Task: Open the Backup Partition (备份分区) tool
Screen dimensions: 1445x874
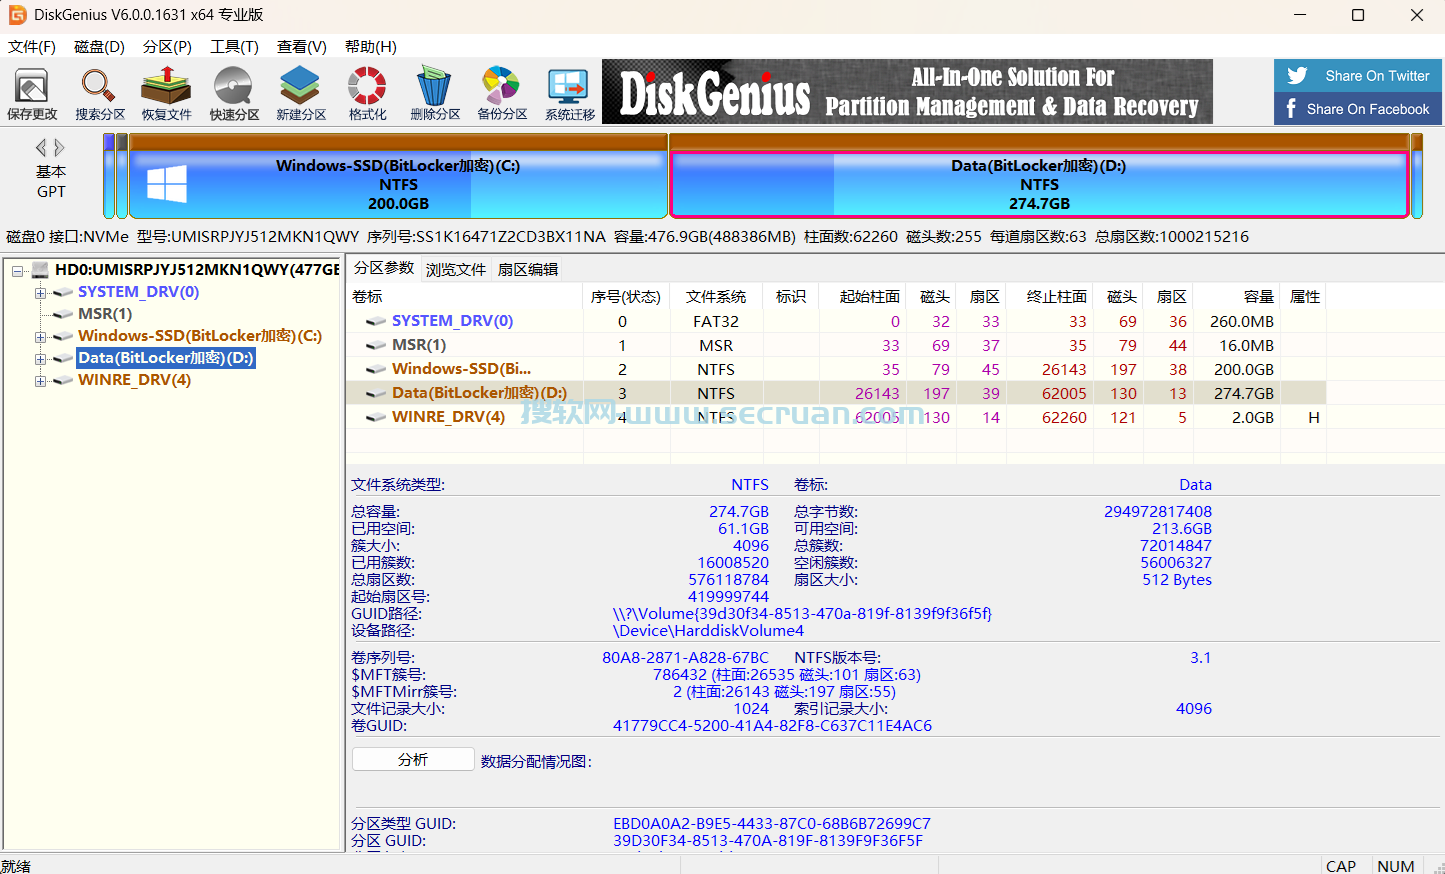Action: click(502, 94)
